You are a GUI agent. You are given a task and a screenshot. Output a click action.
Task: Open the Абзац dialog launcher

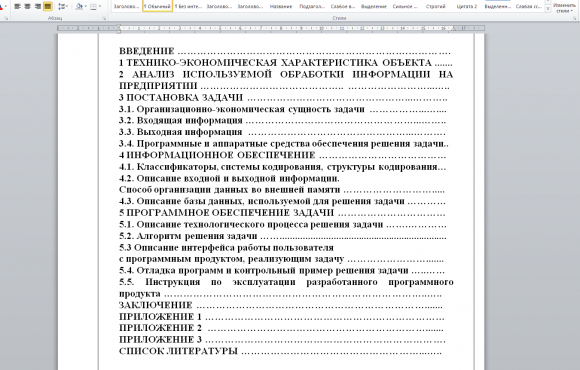click(104, 18)
